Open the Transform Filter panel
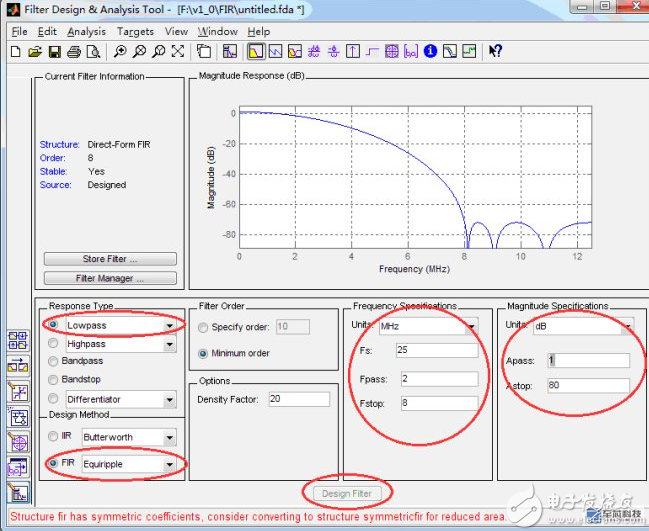The width and height of the screenshot is (649, 531). click(18, 366)
